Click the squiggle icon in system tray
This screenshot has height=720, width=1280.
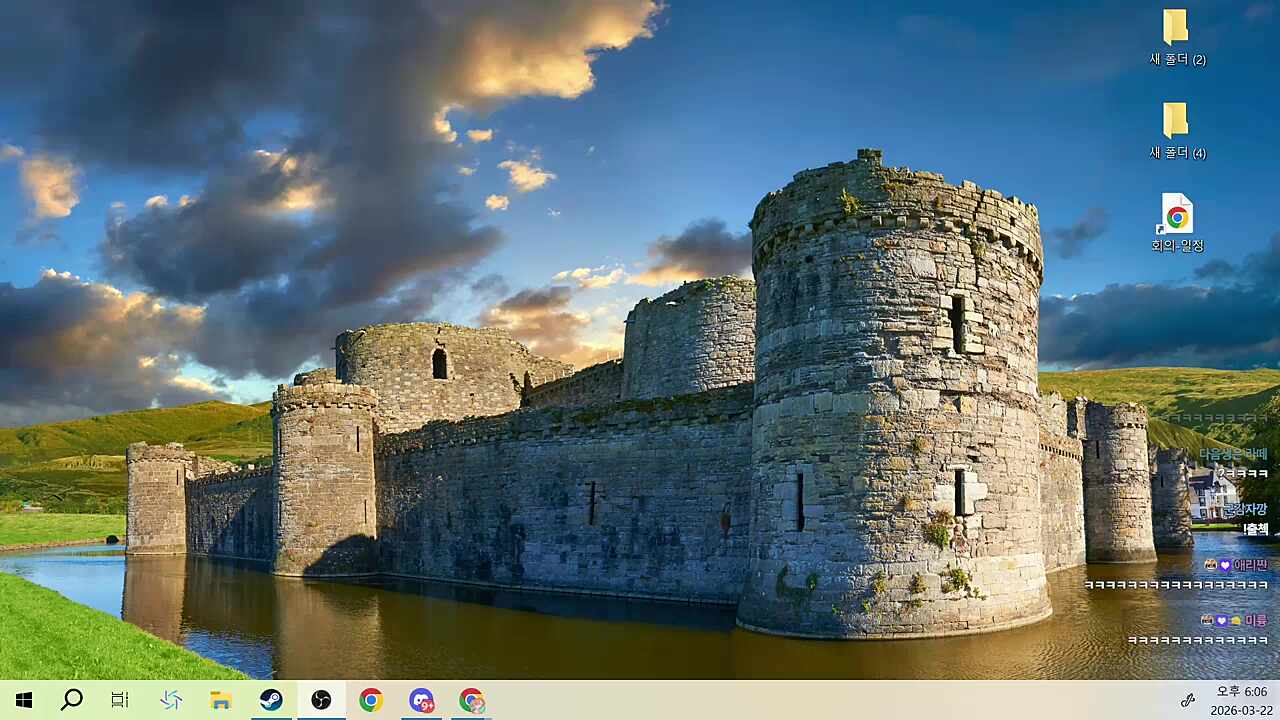click(x=1188, y=700)
